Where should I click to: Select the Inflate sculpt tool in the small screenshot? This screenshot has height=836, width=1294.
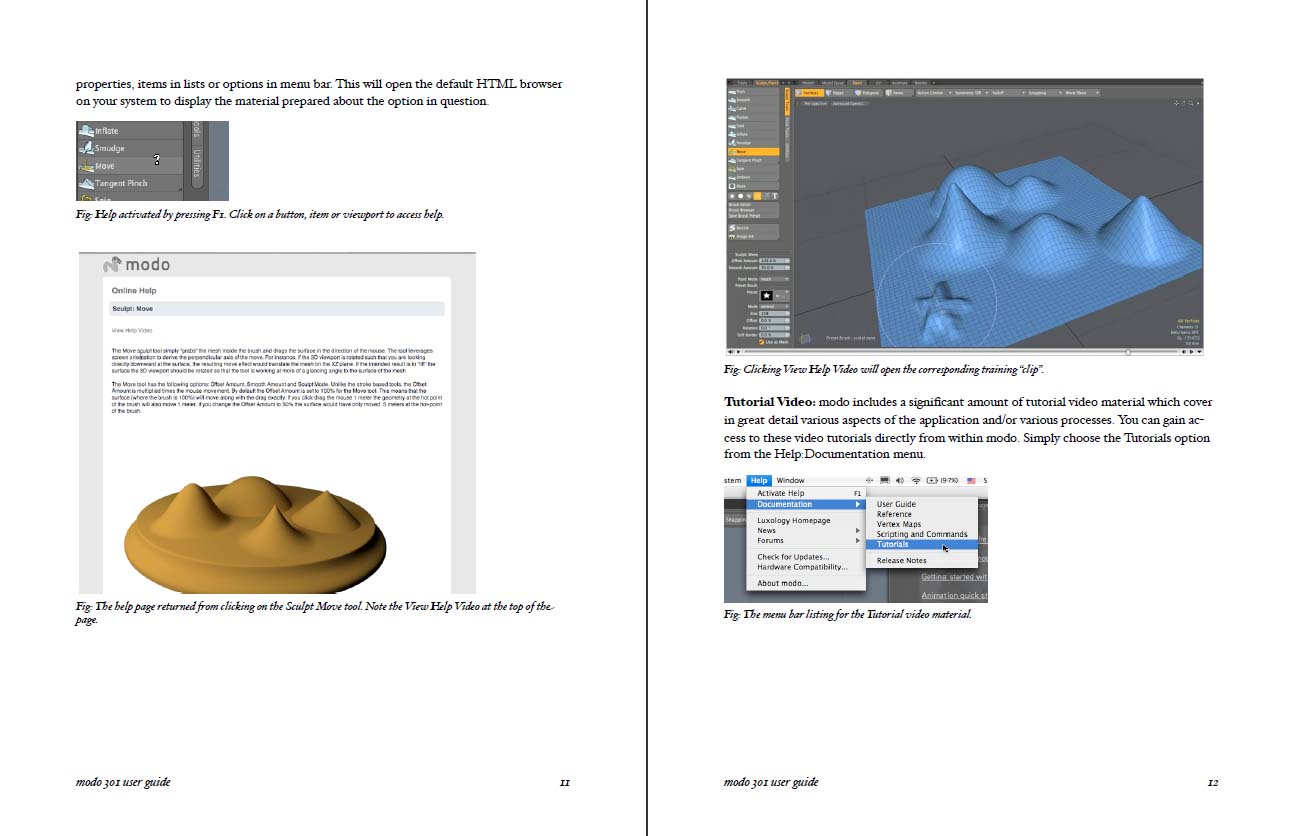[128, 131]
